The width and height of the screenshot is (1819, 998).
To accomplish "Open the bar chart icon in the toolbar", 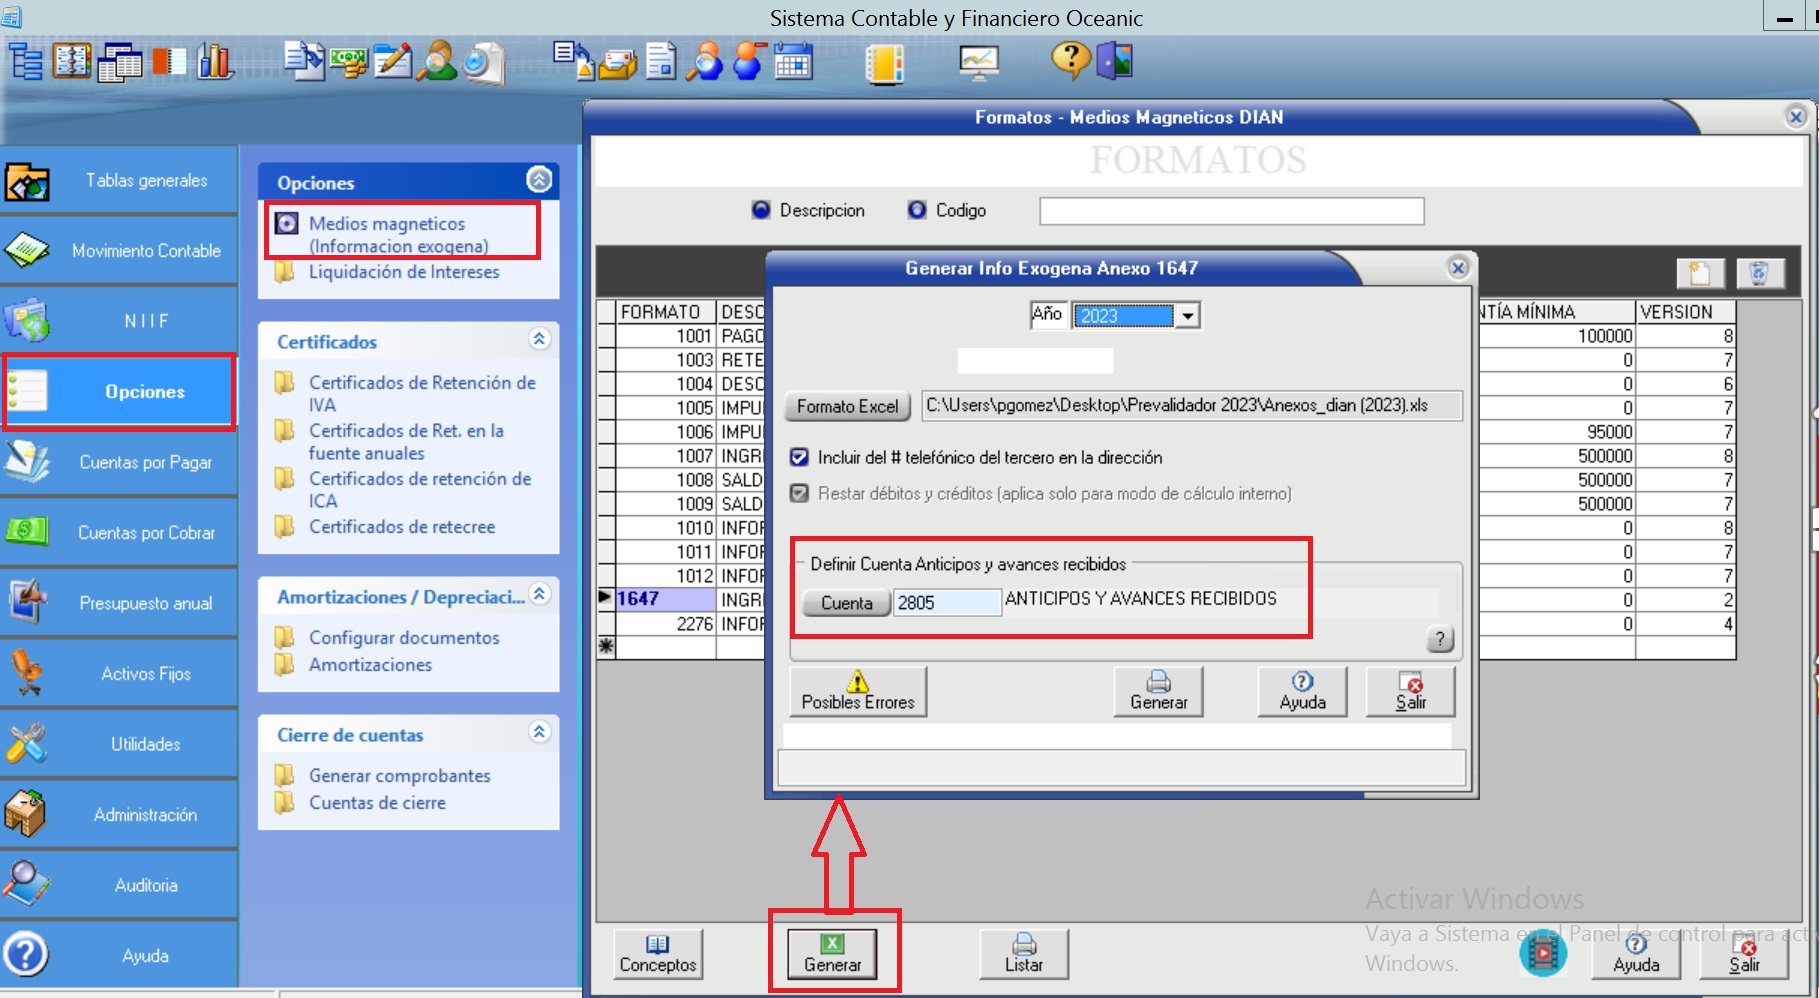I will pos(215,62).
